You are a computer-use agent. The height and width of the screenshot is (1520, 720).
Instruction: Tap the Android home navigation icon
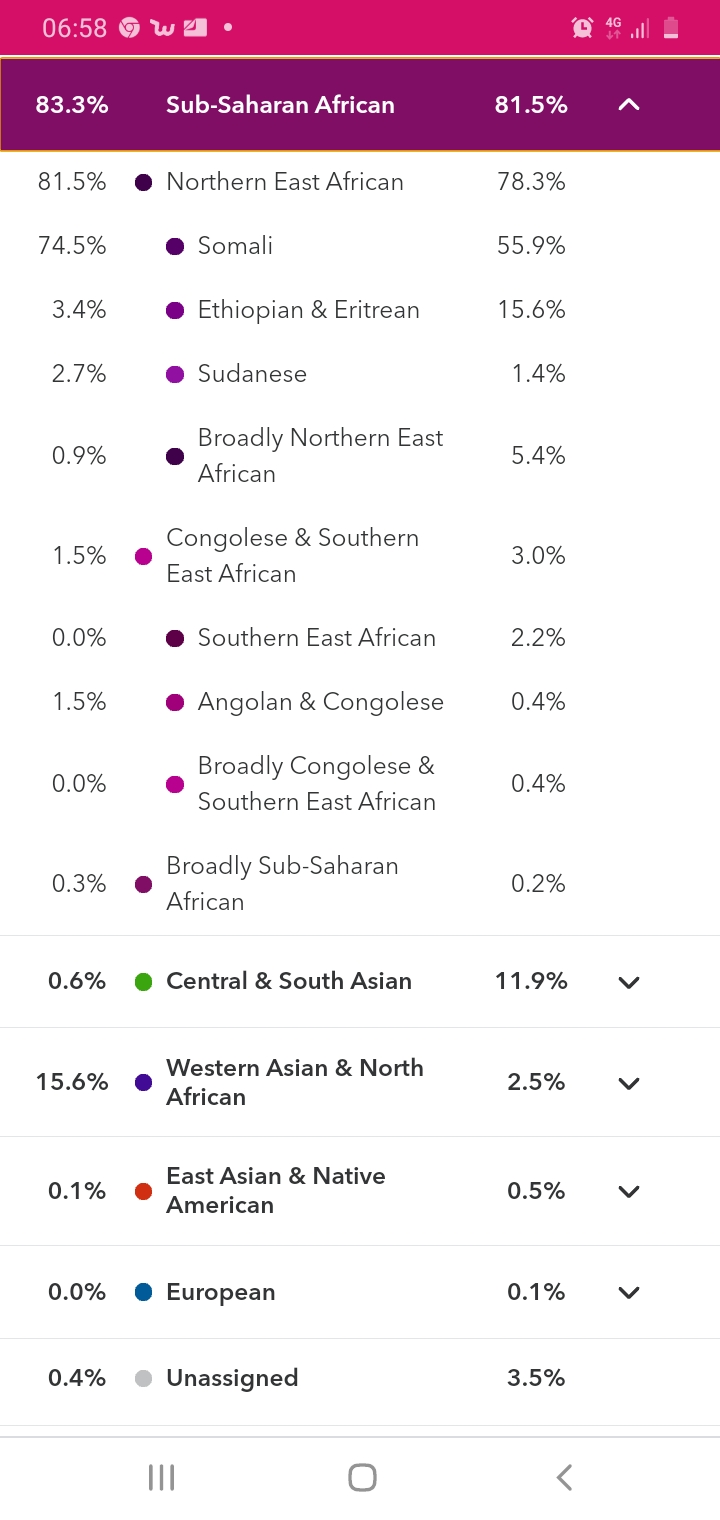pyautogui.click(x=362, y=1477)
